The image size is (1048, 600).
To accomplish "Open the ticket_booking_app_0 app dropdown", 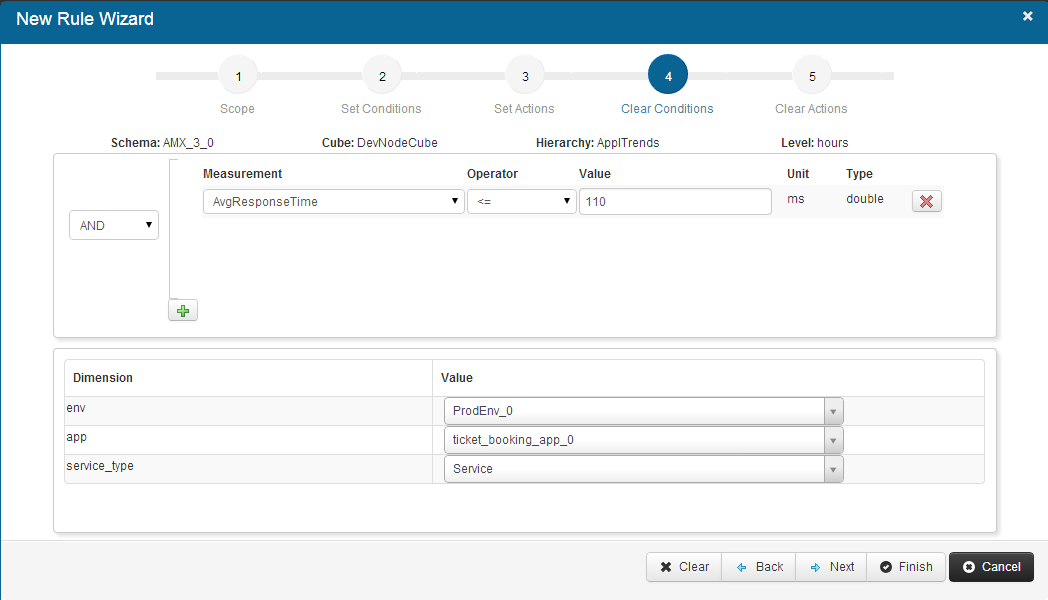I will pos(643,440).
